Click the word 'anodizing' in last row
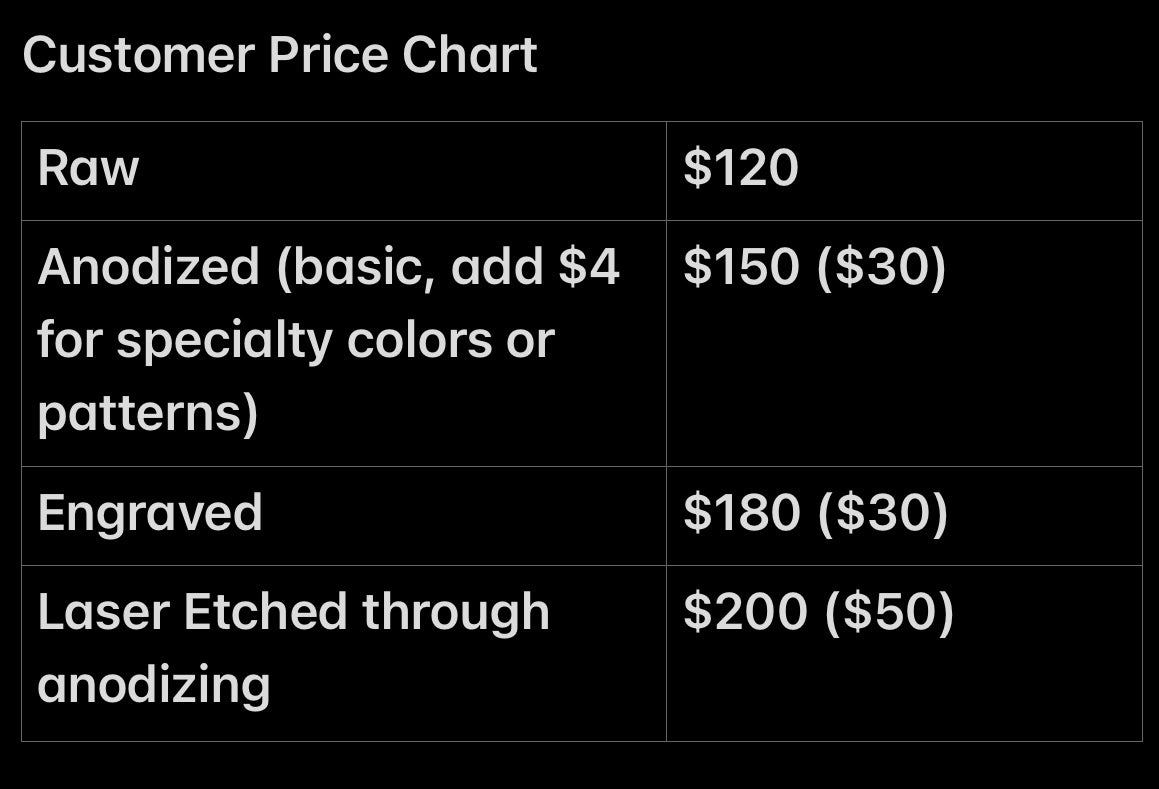Viewport: 1159px width, 789px height. coord(154,686)
